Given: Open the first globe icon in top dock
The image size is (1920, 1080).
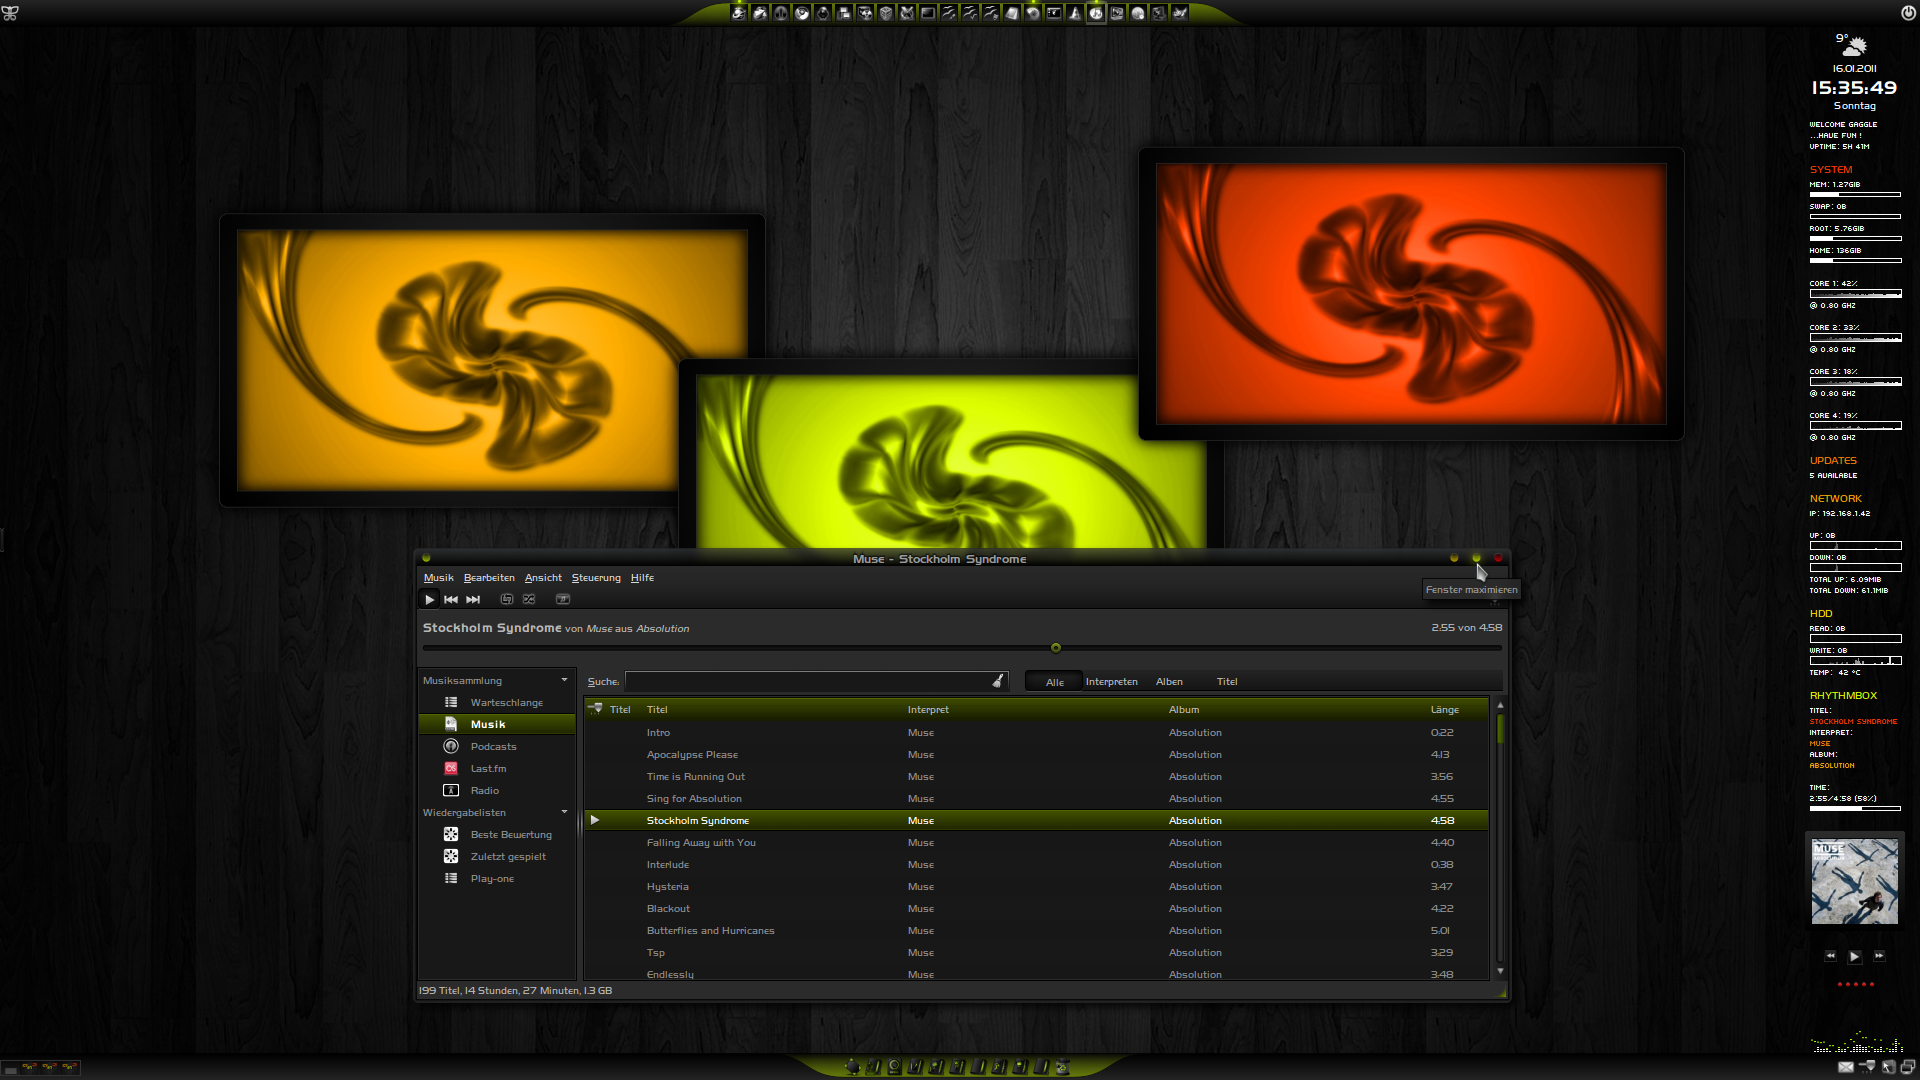Looking at the screenshot, I should pos(739,13).
